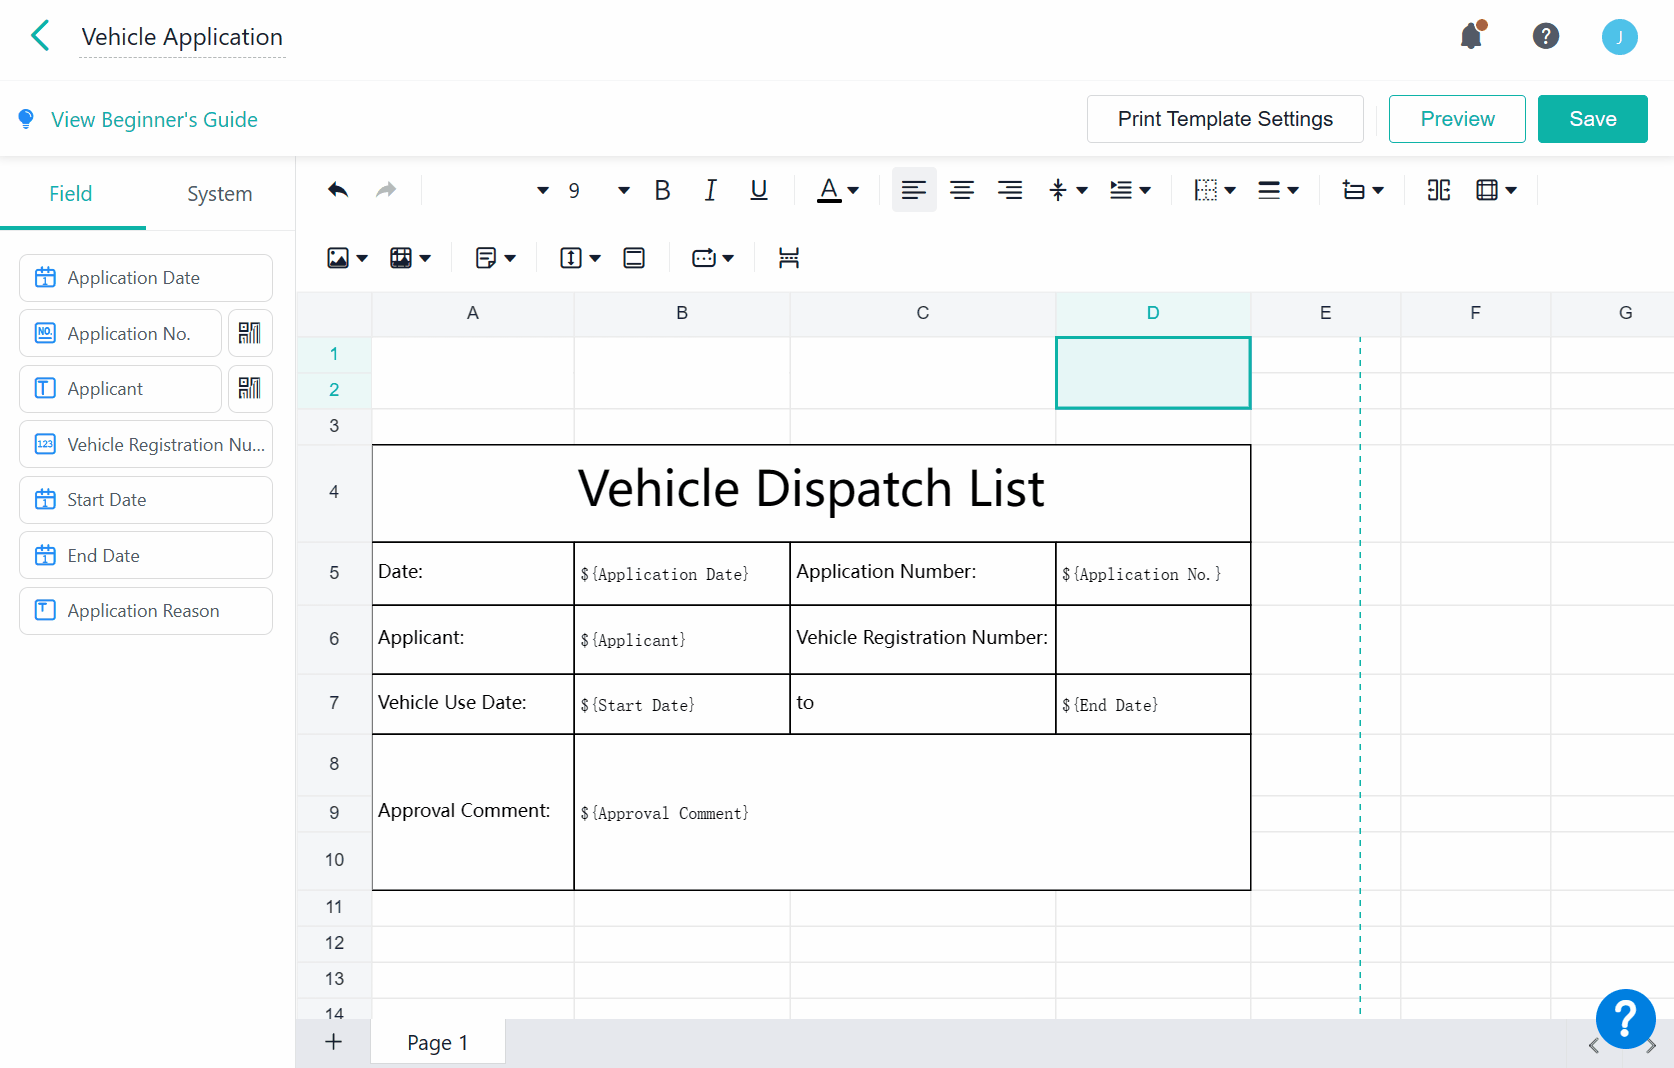Click the center align icon

[x=962, y=190]
